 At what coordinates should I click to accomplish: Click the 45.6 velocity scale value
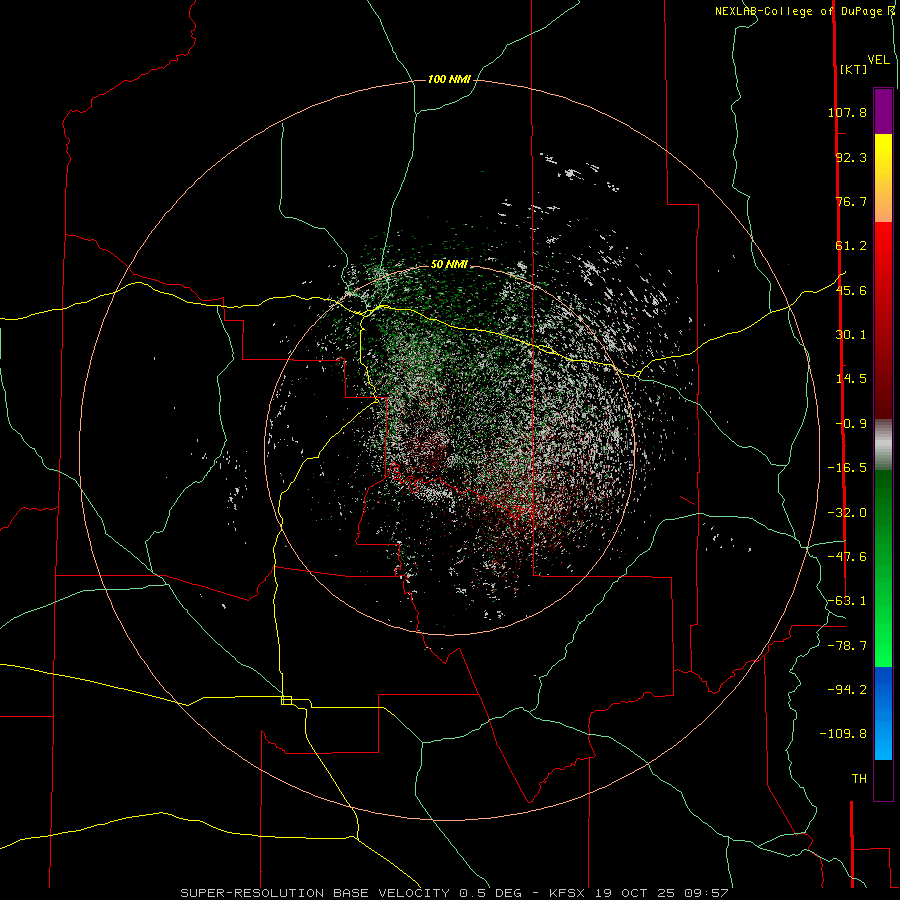851,290
